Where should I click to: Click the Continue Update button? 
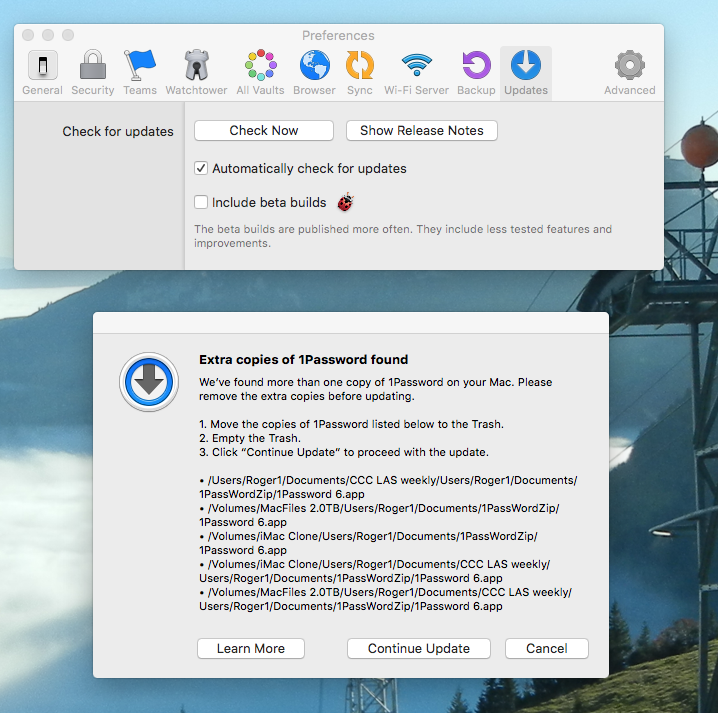[419, 648]
